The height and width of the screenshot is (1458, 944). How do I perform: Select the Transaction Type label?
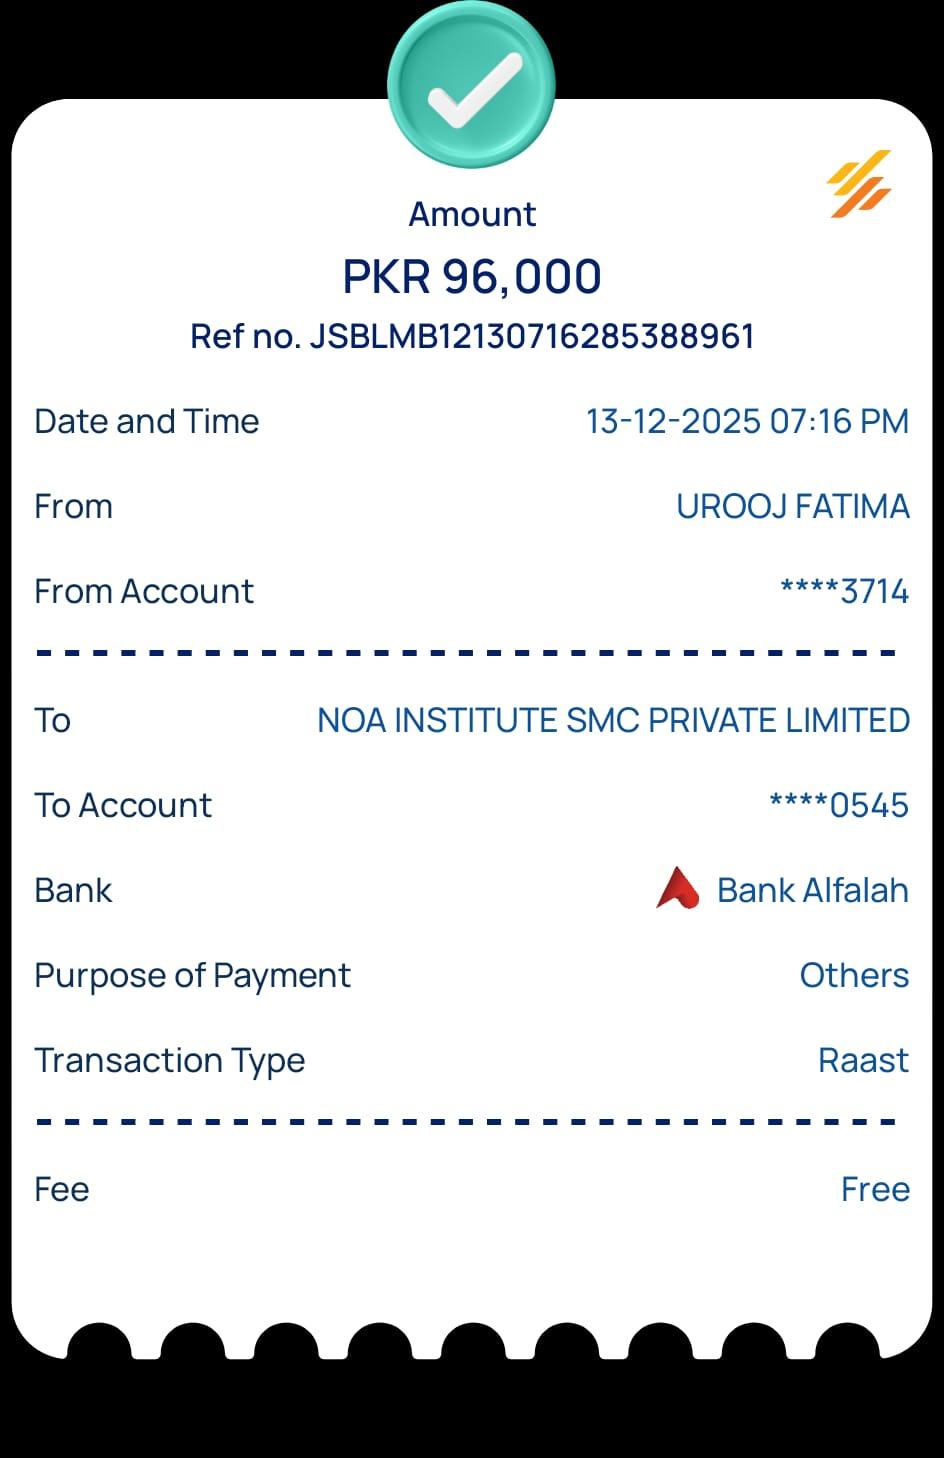[170, 1061]
